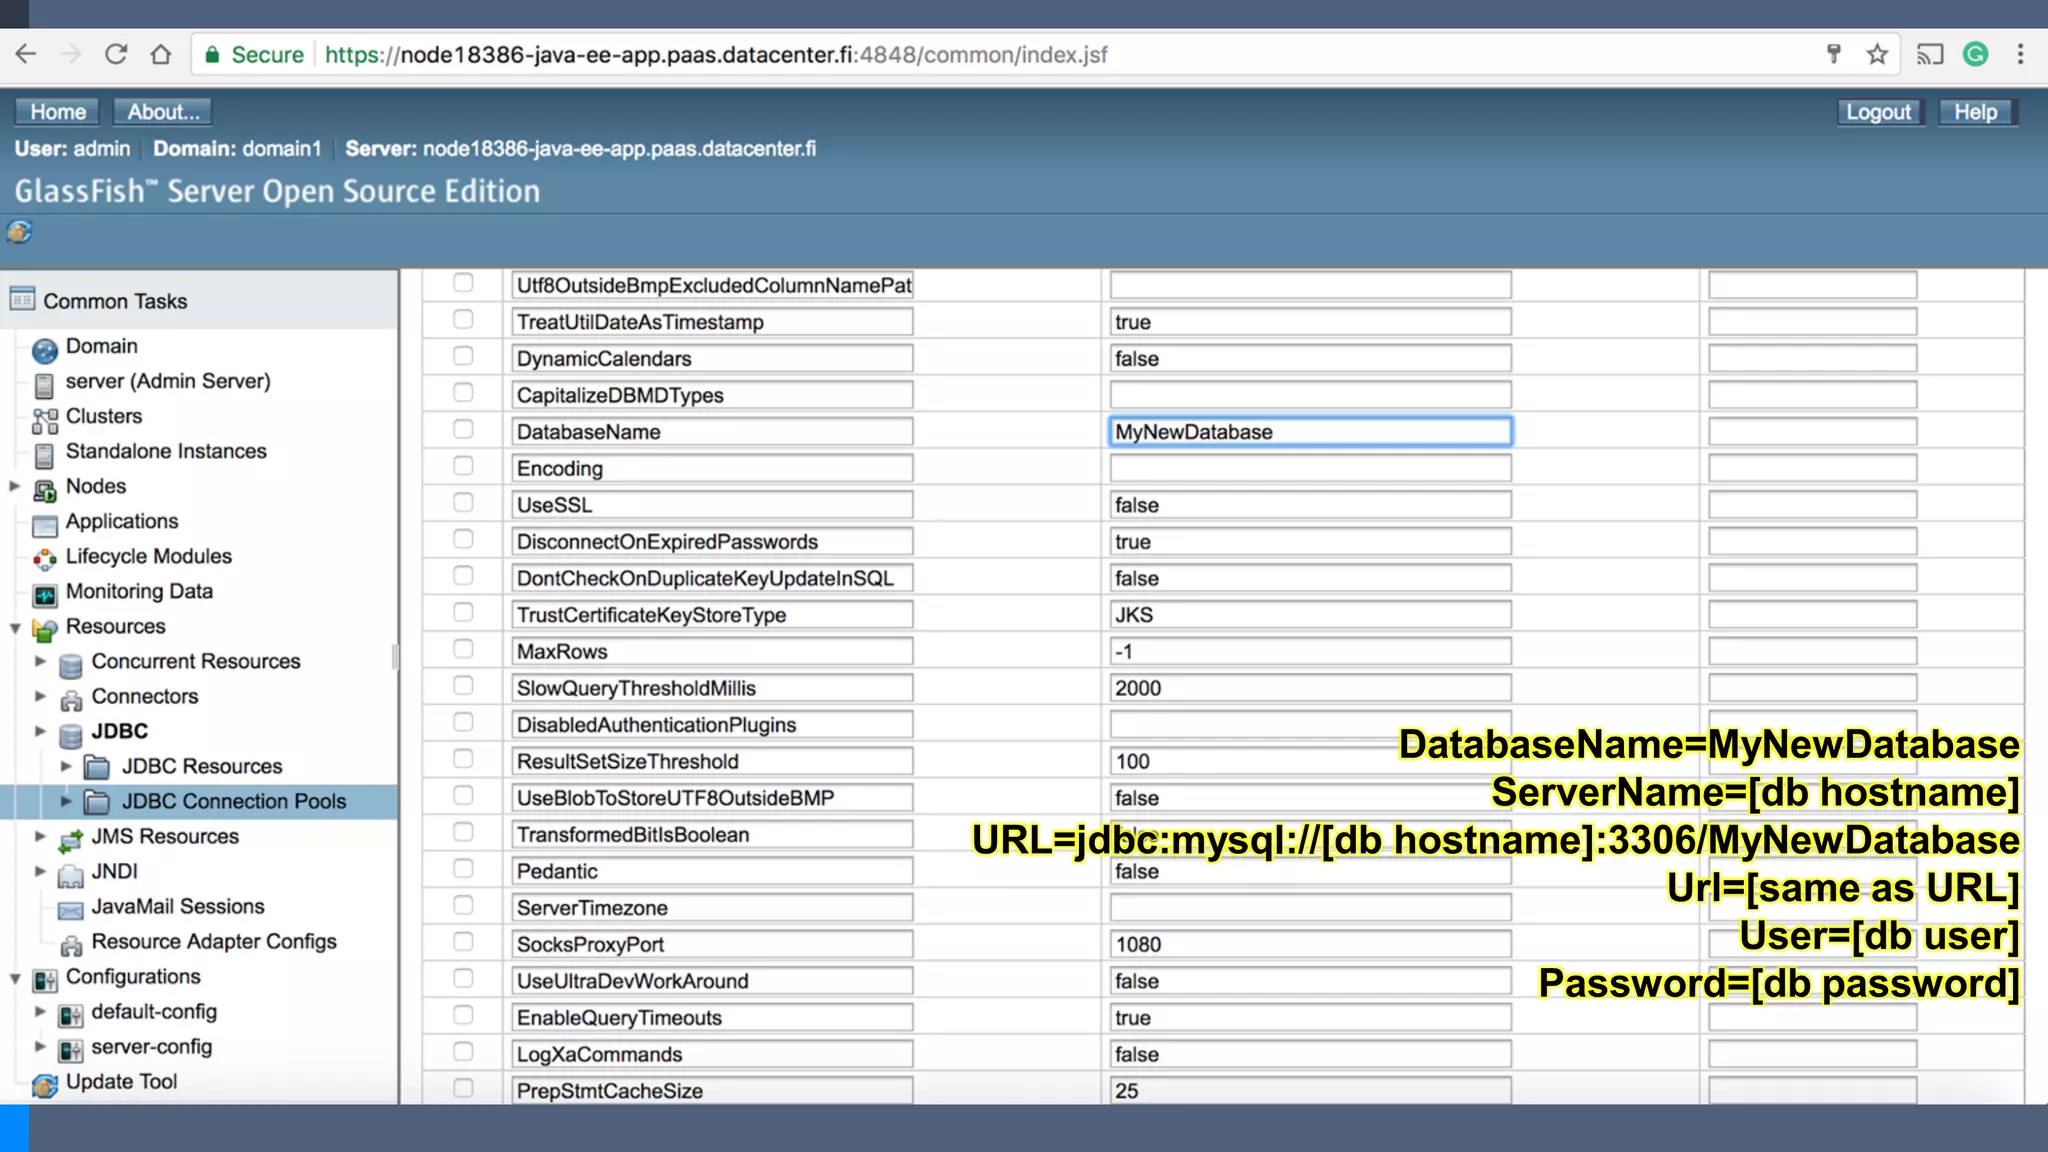Image resolution: width=2048 pixels, height=1152 pixels.
Task: Select JDBC Connection Pools tree item
Action: pyautogui.click(x=234, y=801)
